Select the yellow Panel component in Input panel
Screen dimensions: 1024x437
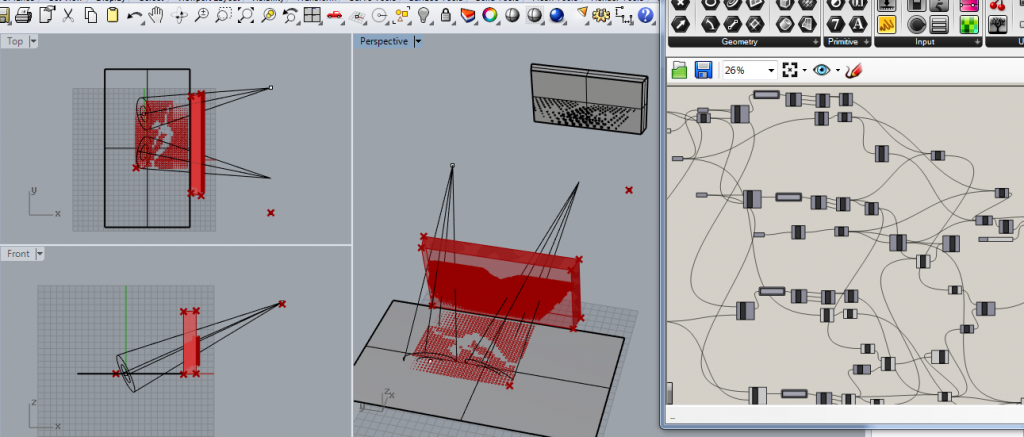886,25
